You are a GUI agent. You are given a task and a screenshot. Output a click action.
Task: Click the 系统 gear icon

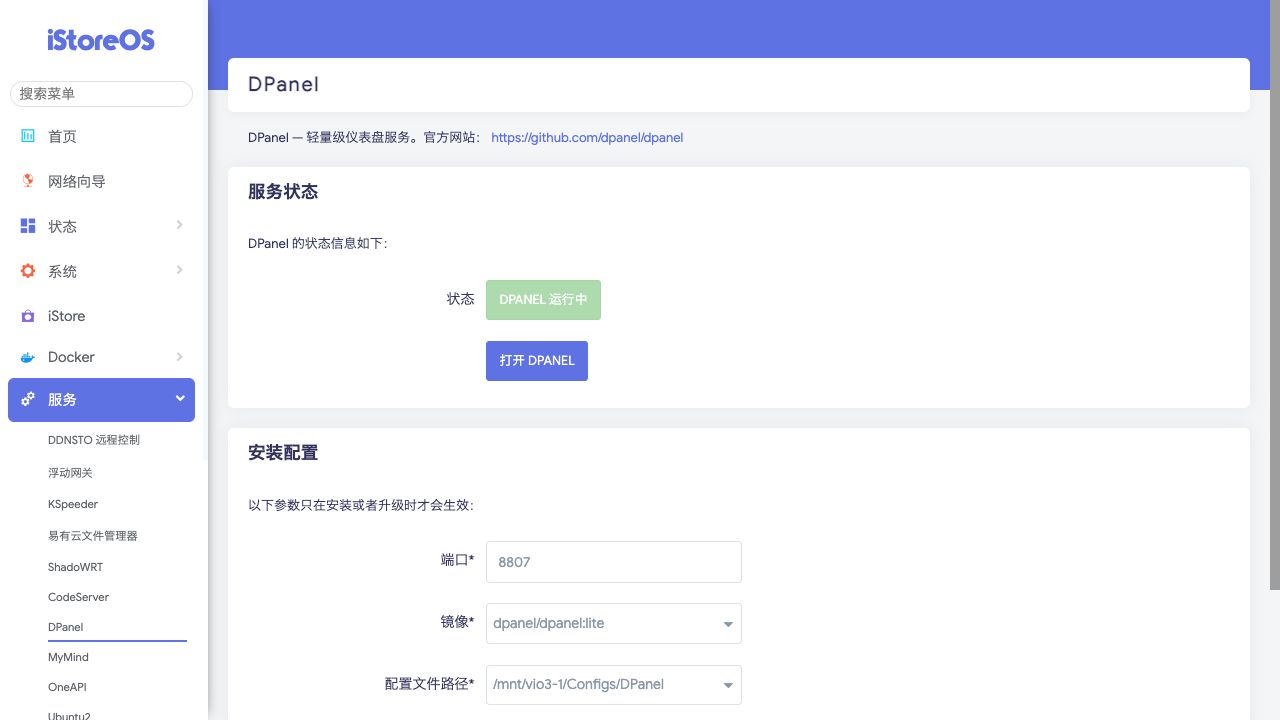tap(28, 271)
